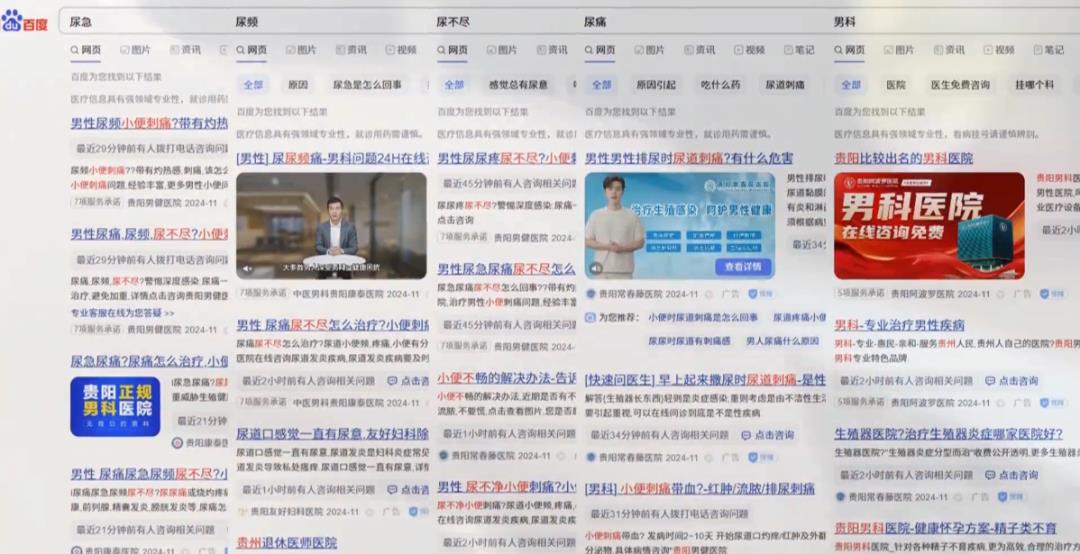Select the 吃什么药 filter chip
Viewport: 1080px width, 554px height.
[x=720, y=85]
